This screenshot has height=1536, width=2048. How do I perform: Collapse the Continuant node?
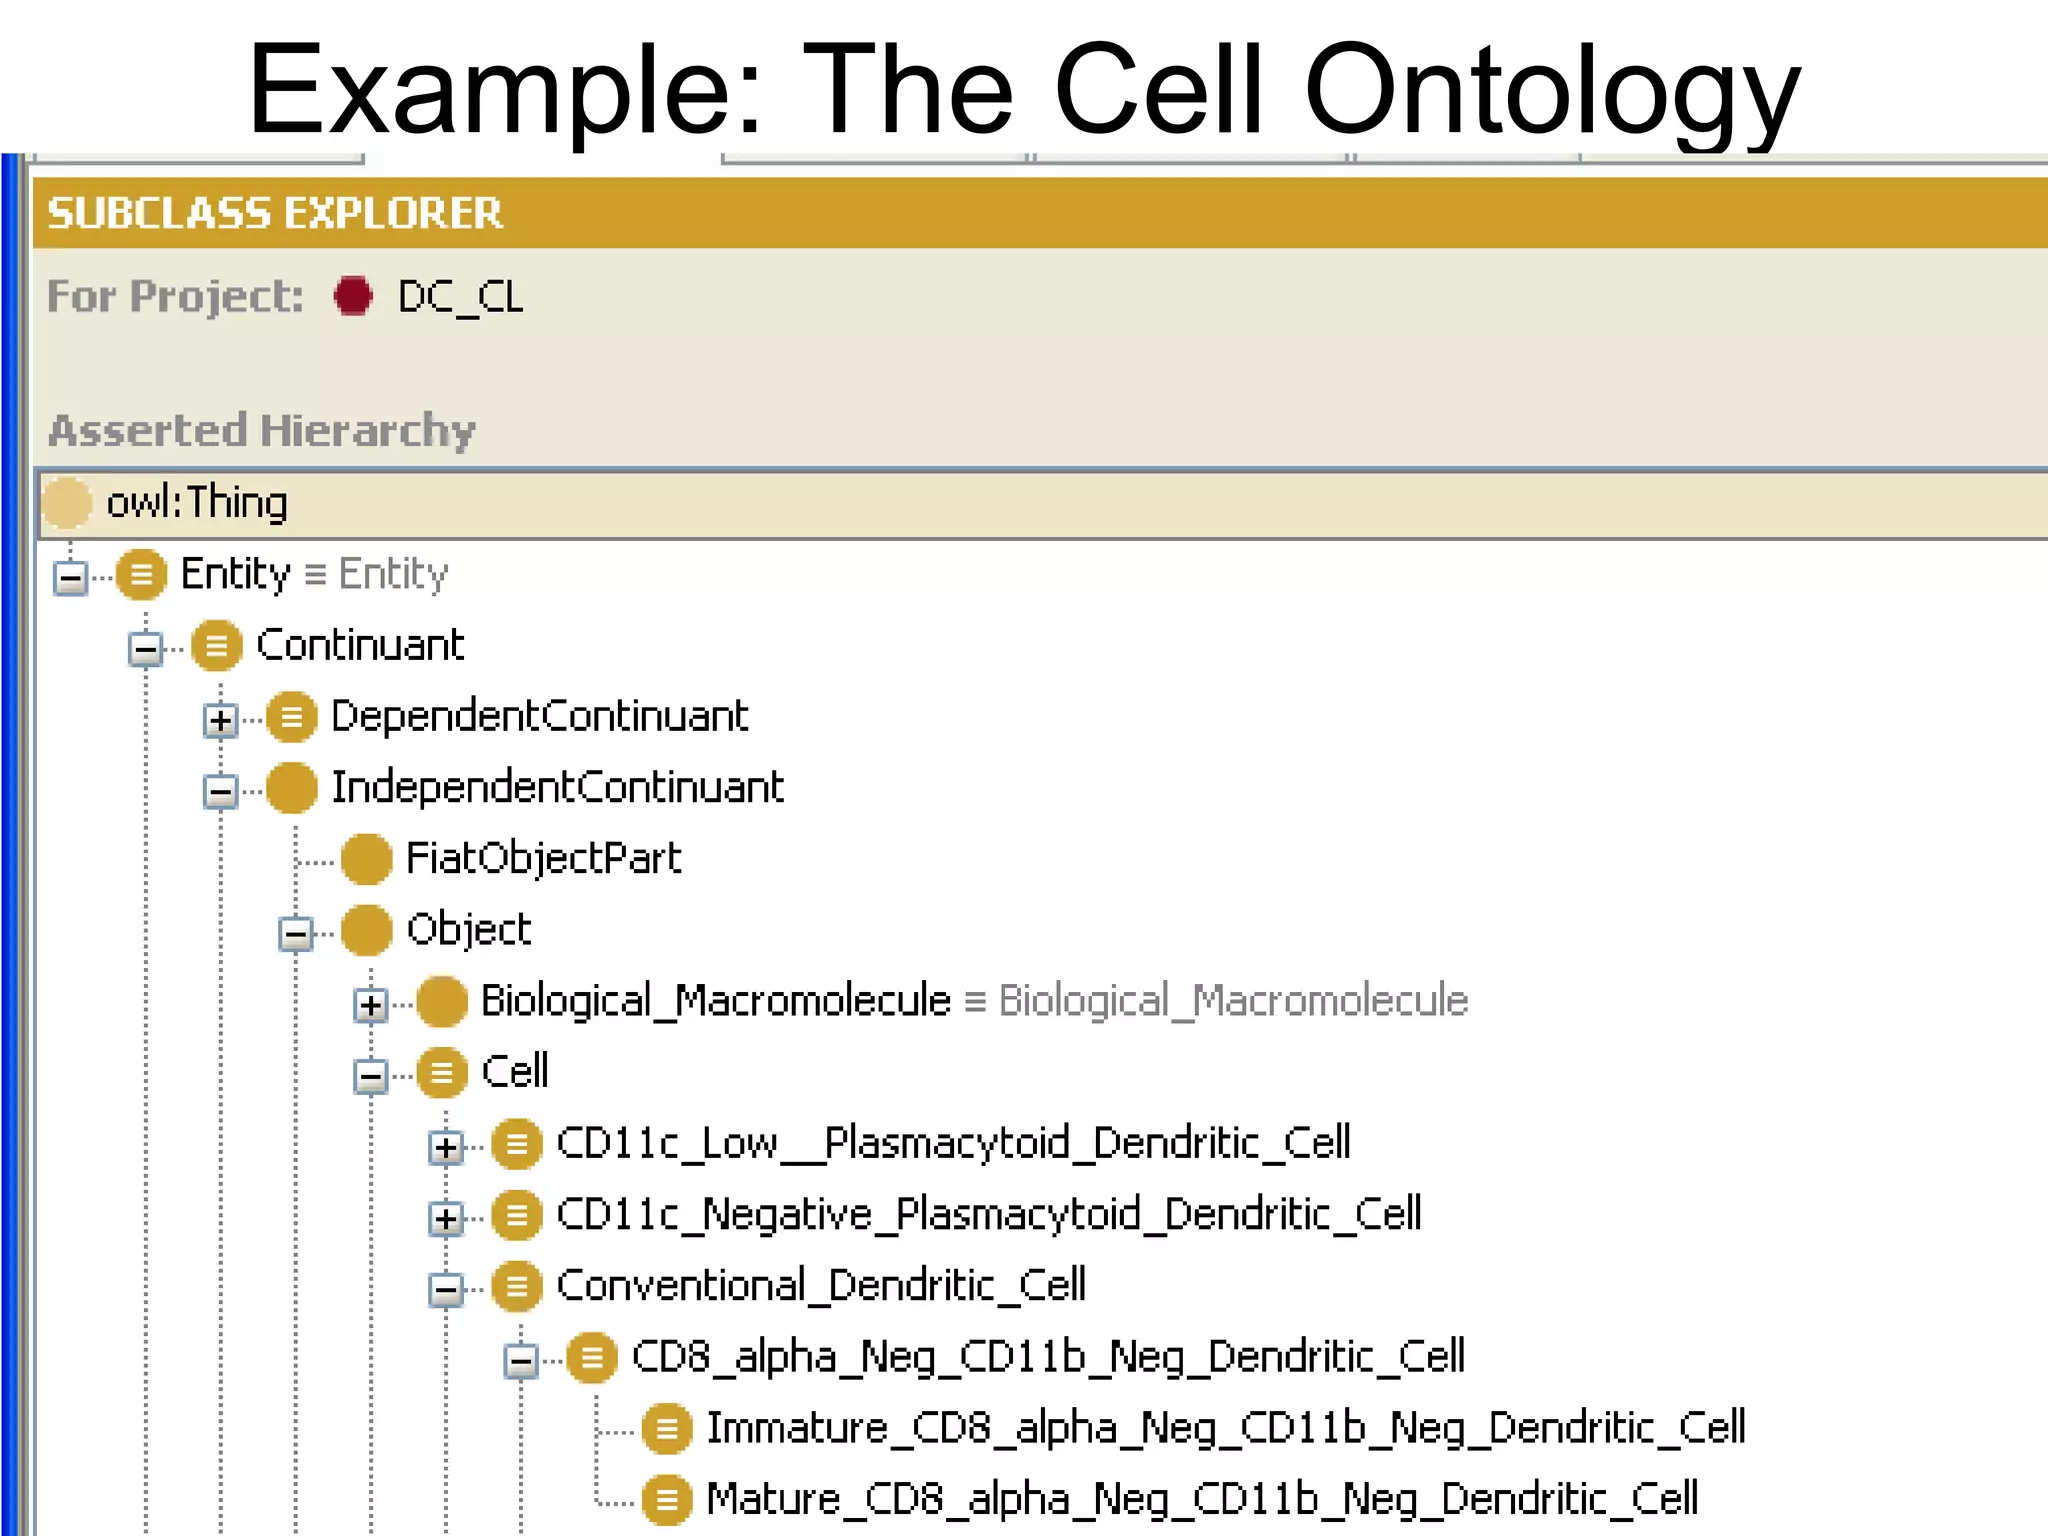pos(145,649)
